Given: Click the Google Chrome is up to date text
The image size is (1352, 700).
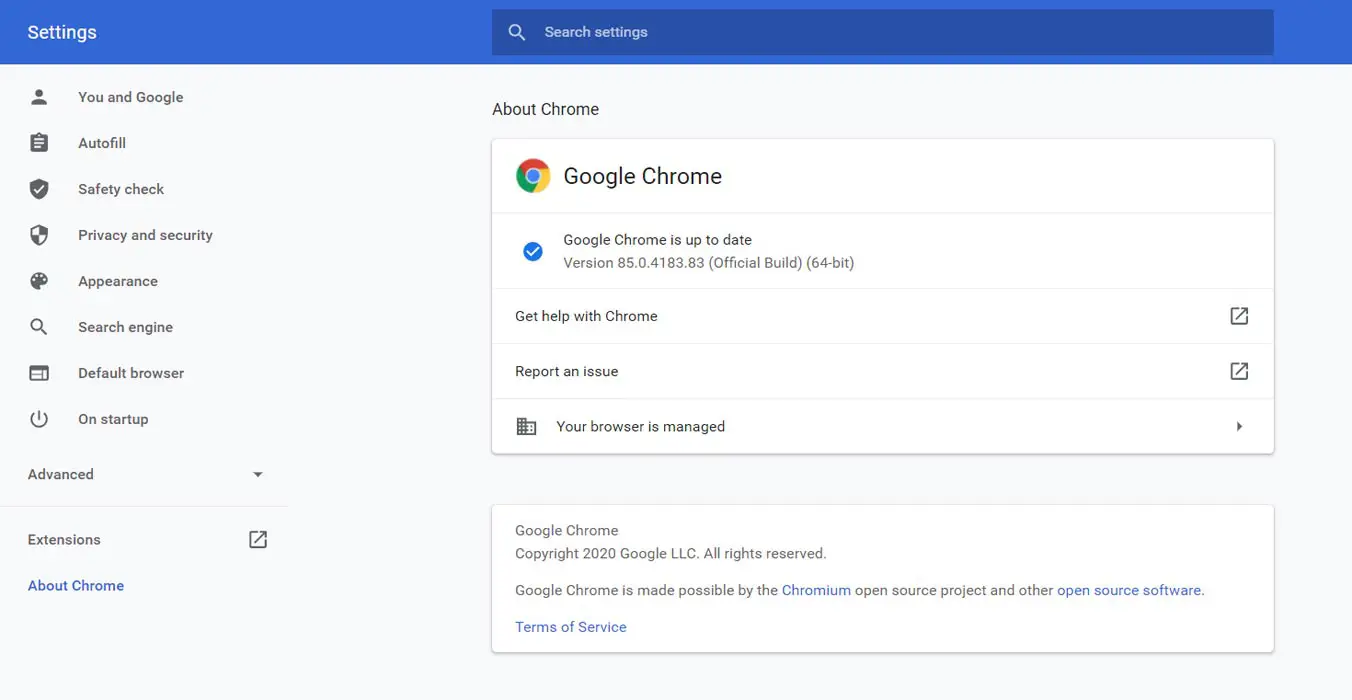Looking at the screenshot, I should [658, 240].
